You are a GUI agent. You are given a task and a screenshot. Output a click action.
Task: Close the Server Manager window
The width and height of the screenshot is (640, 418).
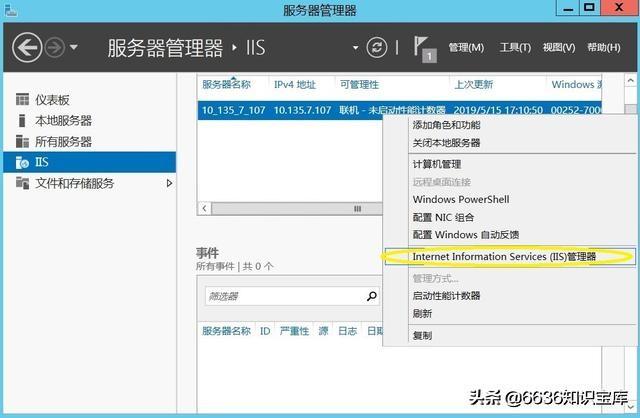click(619, 8)
